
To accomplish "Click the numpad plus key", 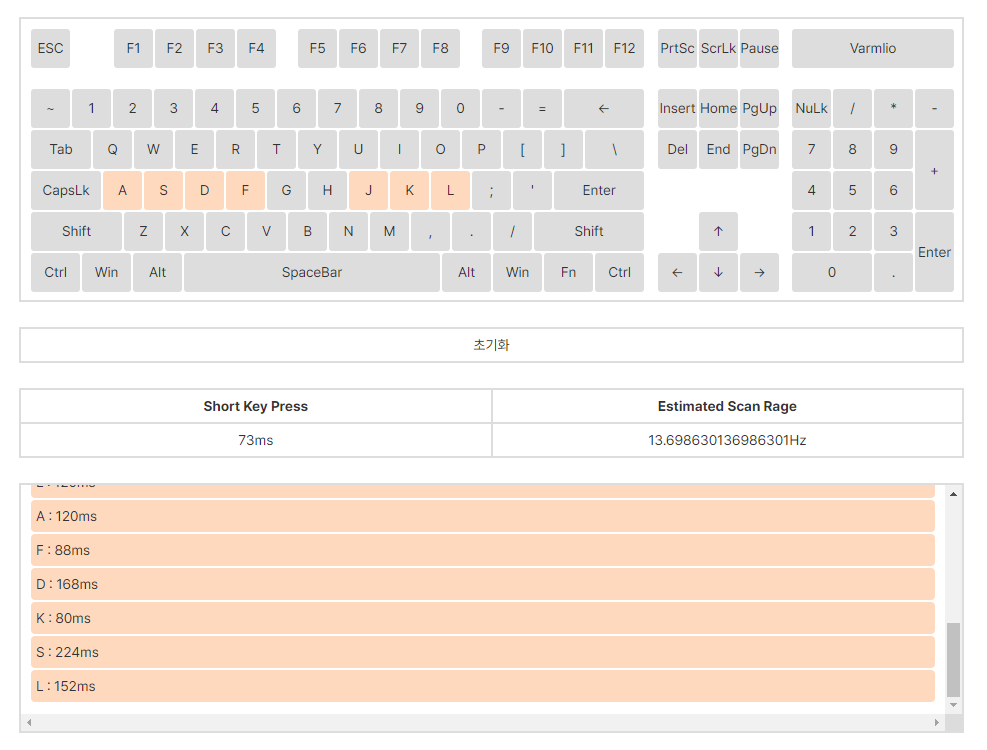I will coord(934,170).
